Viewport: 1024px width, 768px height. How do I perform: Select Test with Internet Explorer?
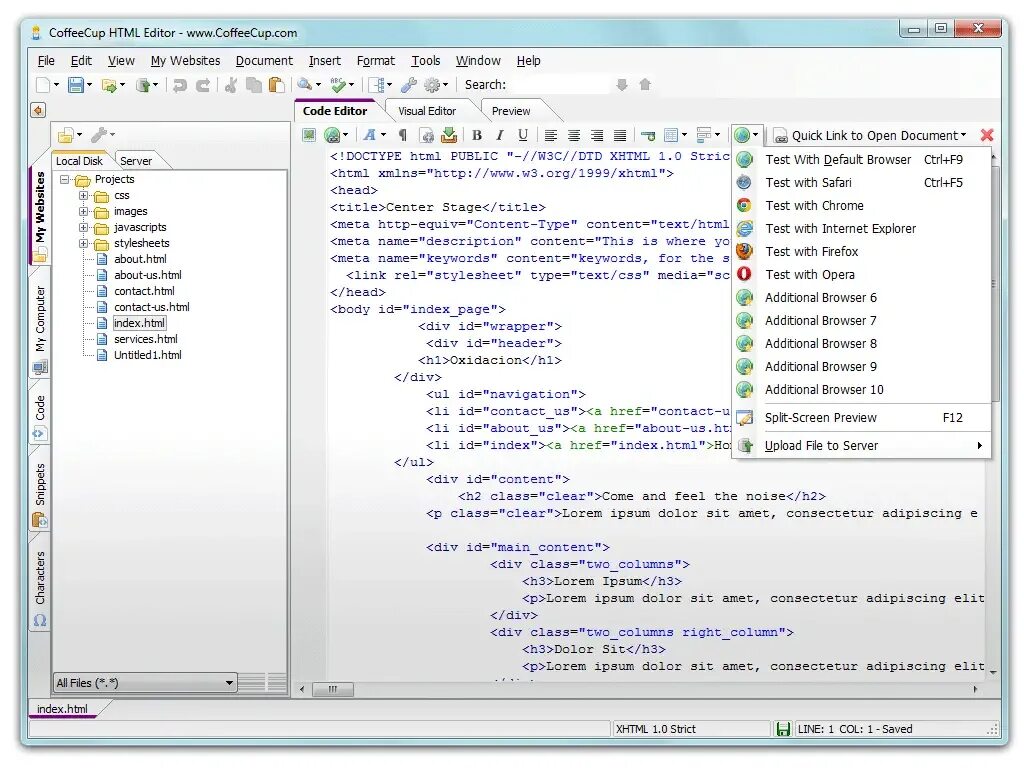tap(862, 229)
